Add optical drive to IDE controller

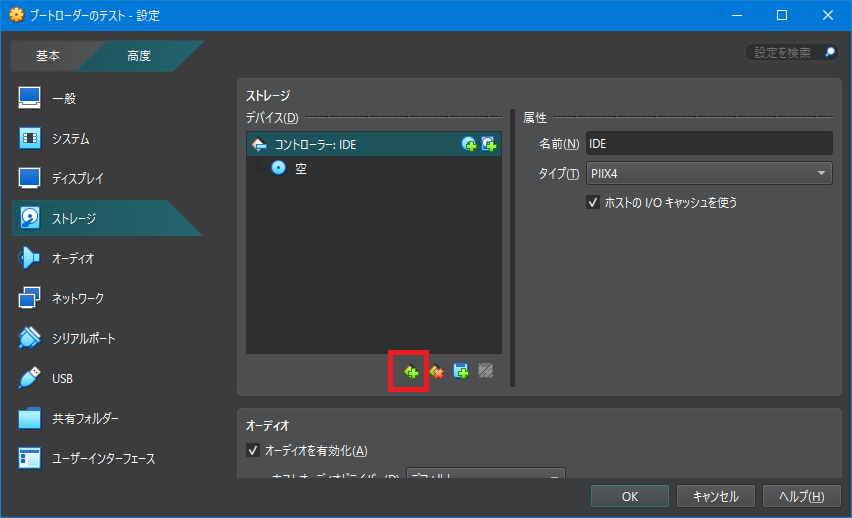coord(468,144)
